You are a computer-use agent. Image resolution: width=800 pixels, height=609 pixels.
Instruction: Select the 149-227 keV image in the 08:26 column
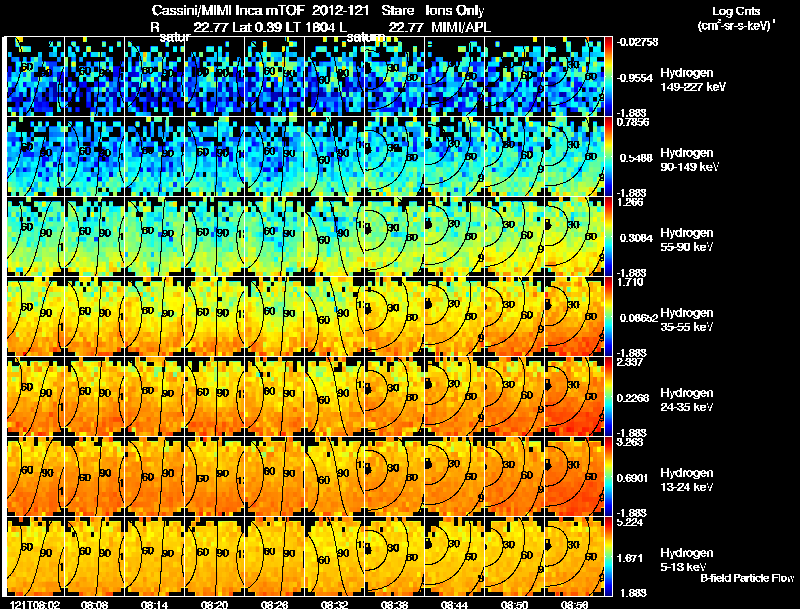(275, 77)
